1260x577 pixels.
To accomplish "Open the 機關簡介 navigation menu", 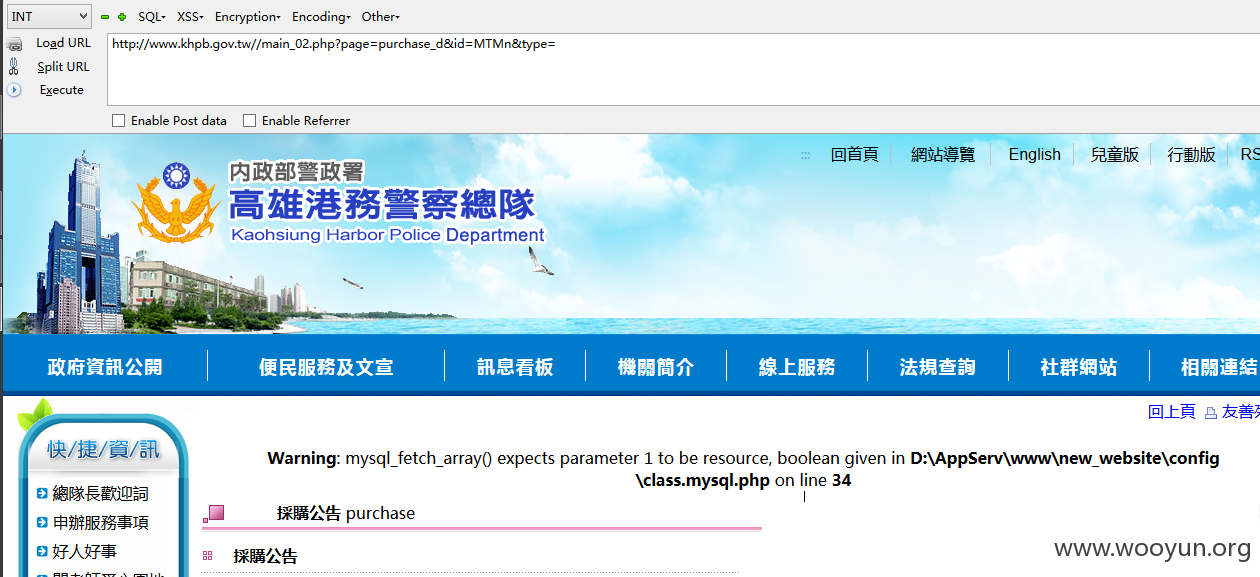I will point(656,367).
